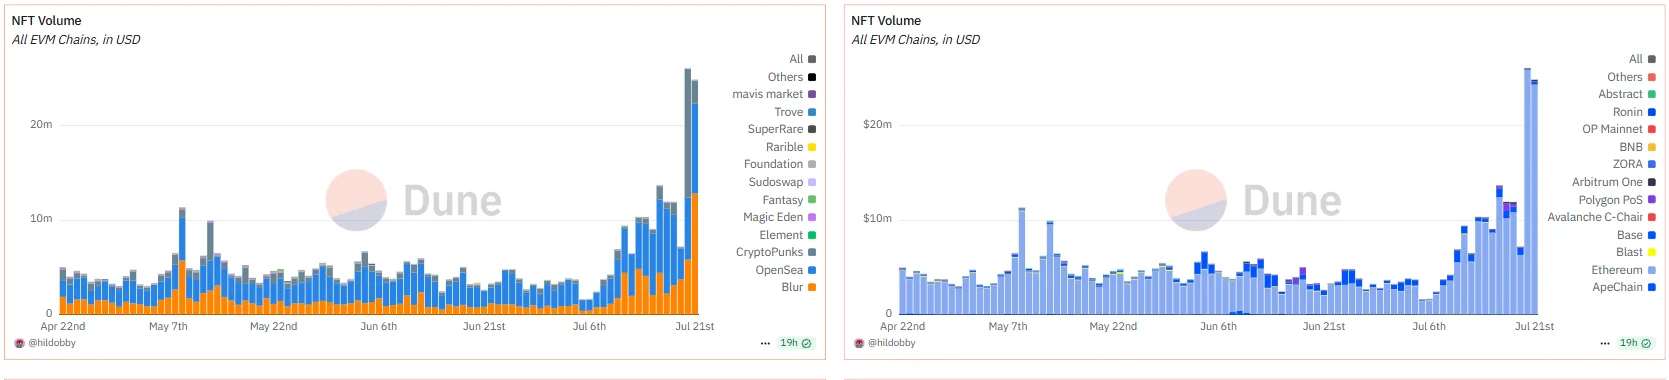
Task: Toggle the OpenSea series in the legend
Action: click(x=786, y=270)
